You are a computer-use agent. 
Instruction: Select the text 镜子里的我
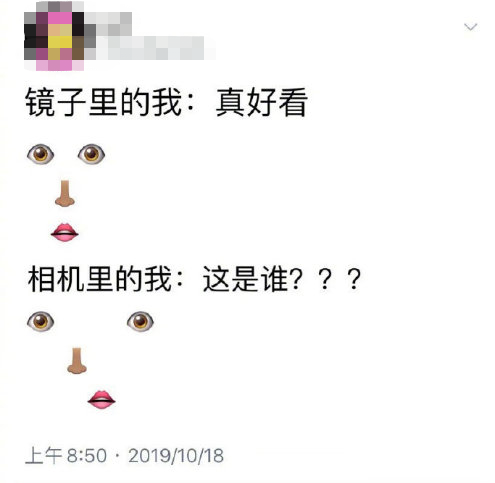[104, 102]
